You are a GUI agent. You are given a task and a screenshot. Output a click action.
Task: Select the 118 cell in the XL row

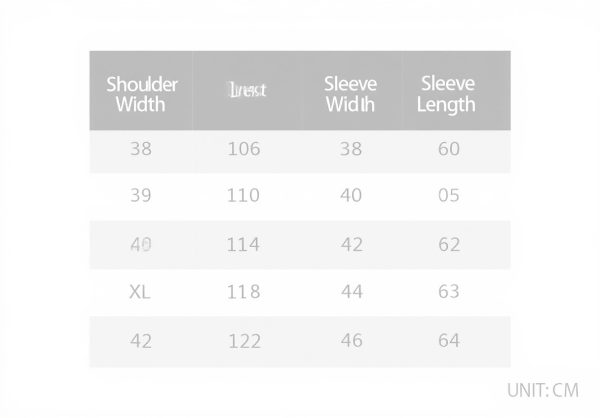[x=243, y=292]
